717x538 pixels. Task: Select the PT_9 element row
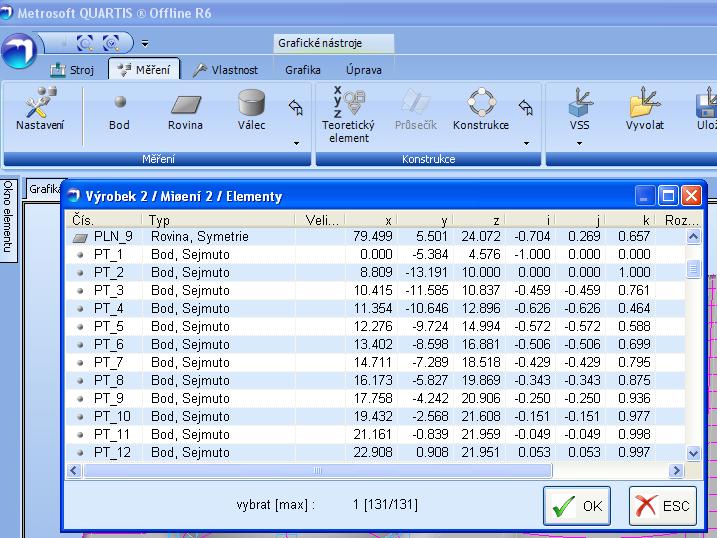(x=375, y=398)
